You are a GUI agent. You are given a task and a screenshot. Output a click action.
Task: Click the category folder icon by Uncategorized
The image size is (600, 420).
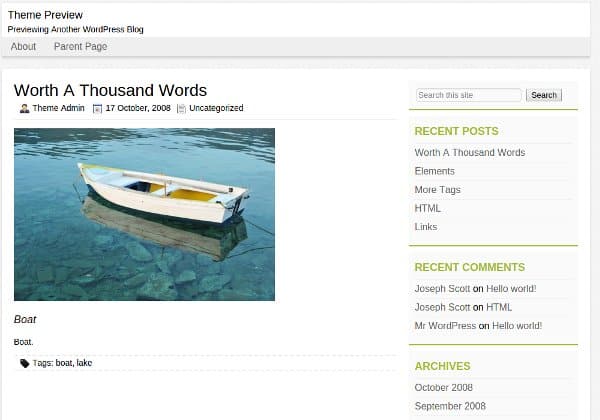tap(181, 108)
